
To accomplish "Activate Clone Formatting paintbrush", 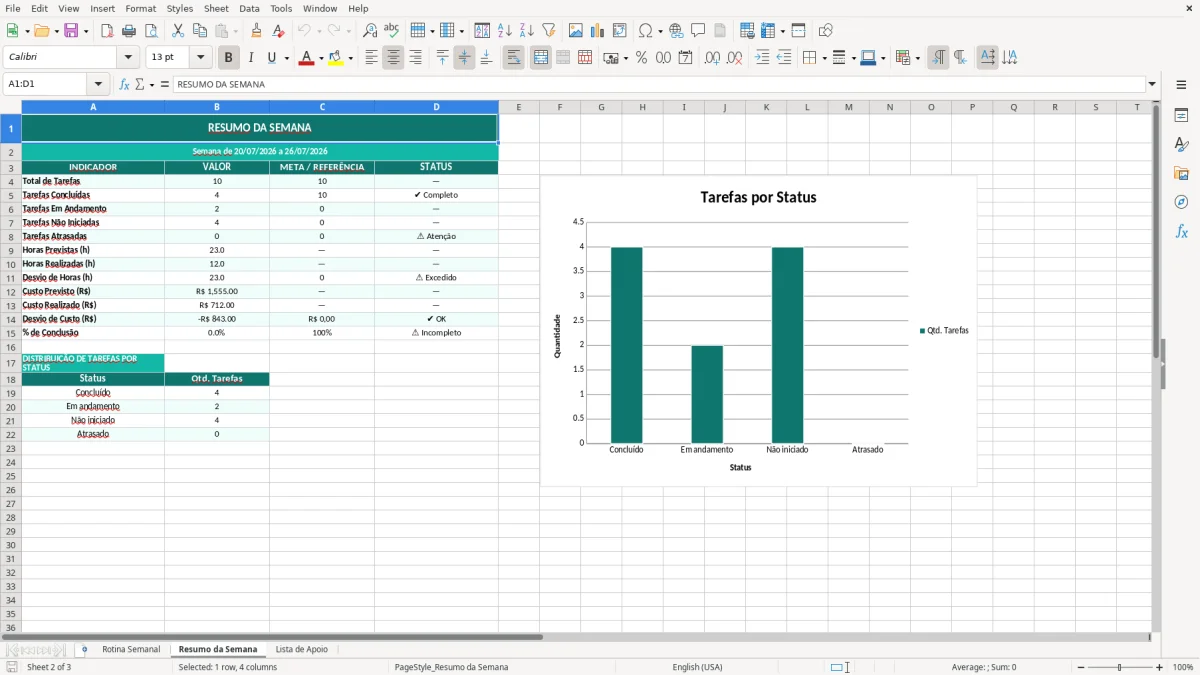I will tap(257, 31).
